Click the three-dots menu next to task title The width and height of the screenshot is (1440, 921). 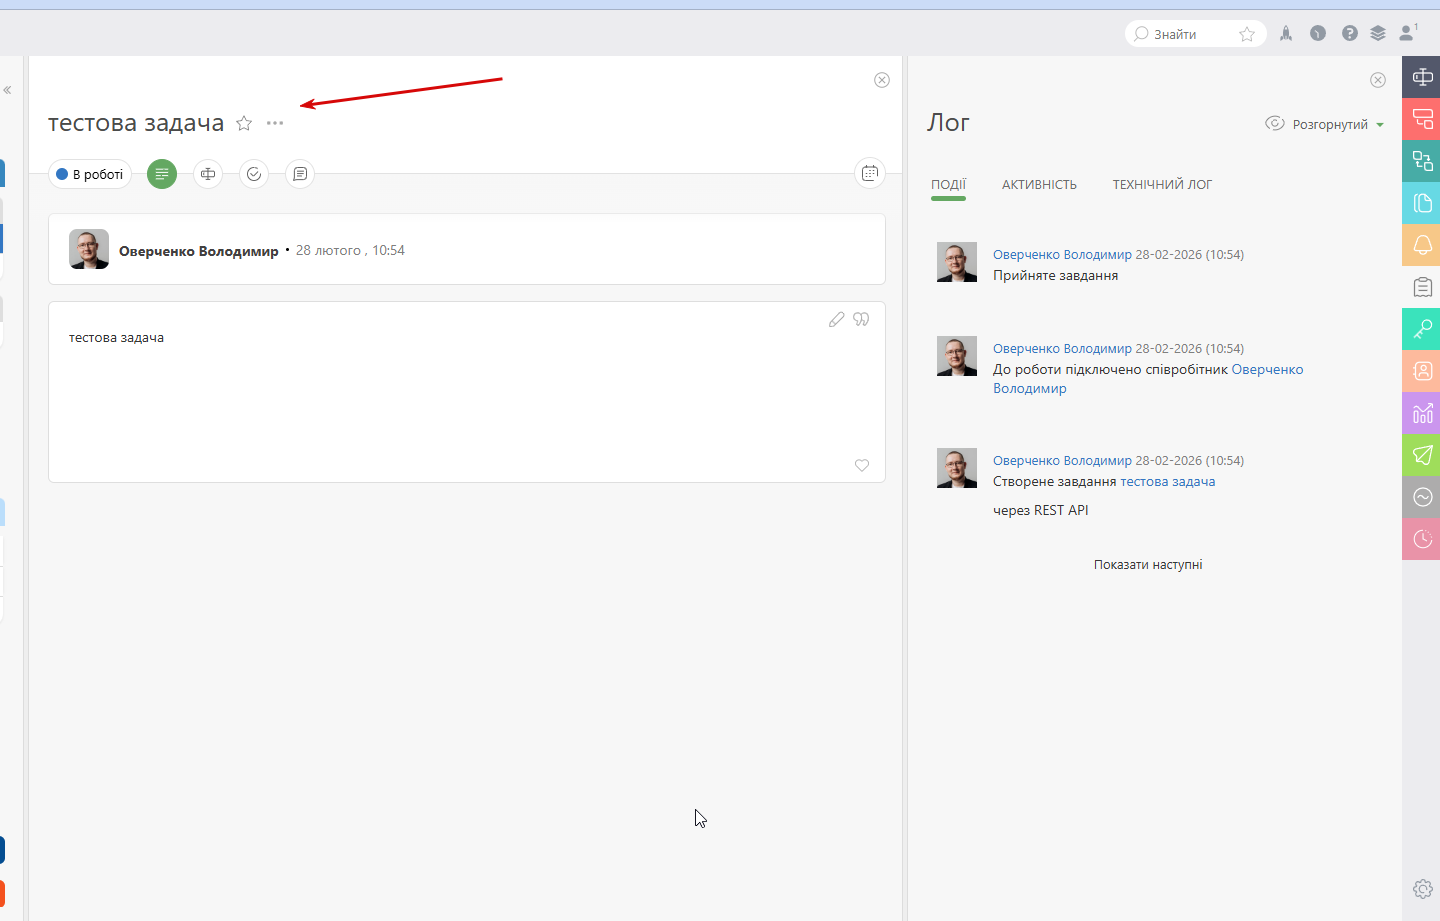point(275,123)
